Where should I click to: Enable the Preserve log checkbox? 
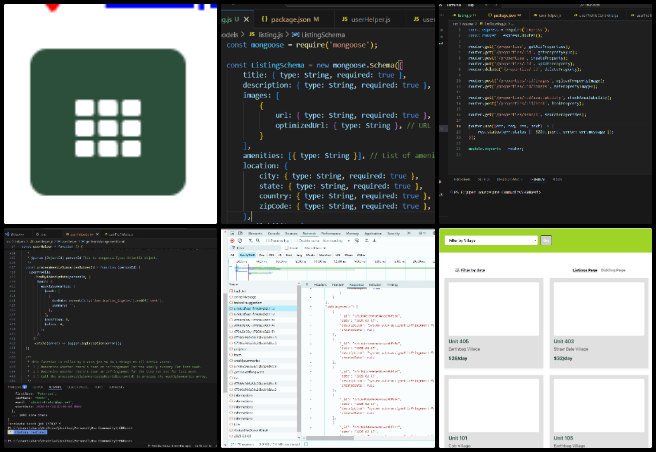[268, 241]
